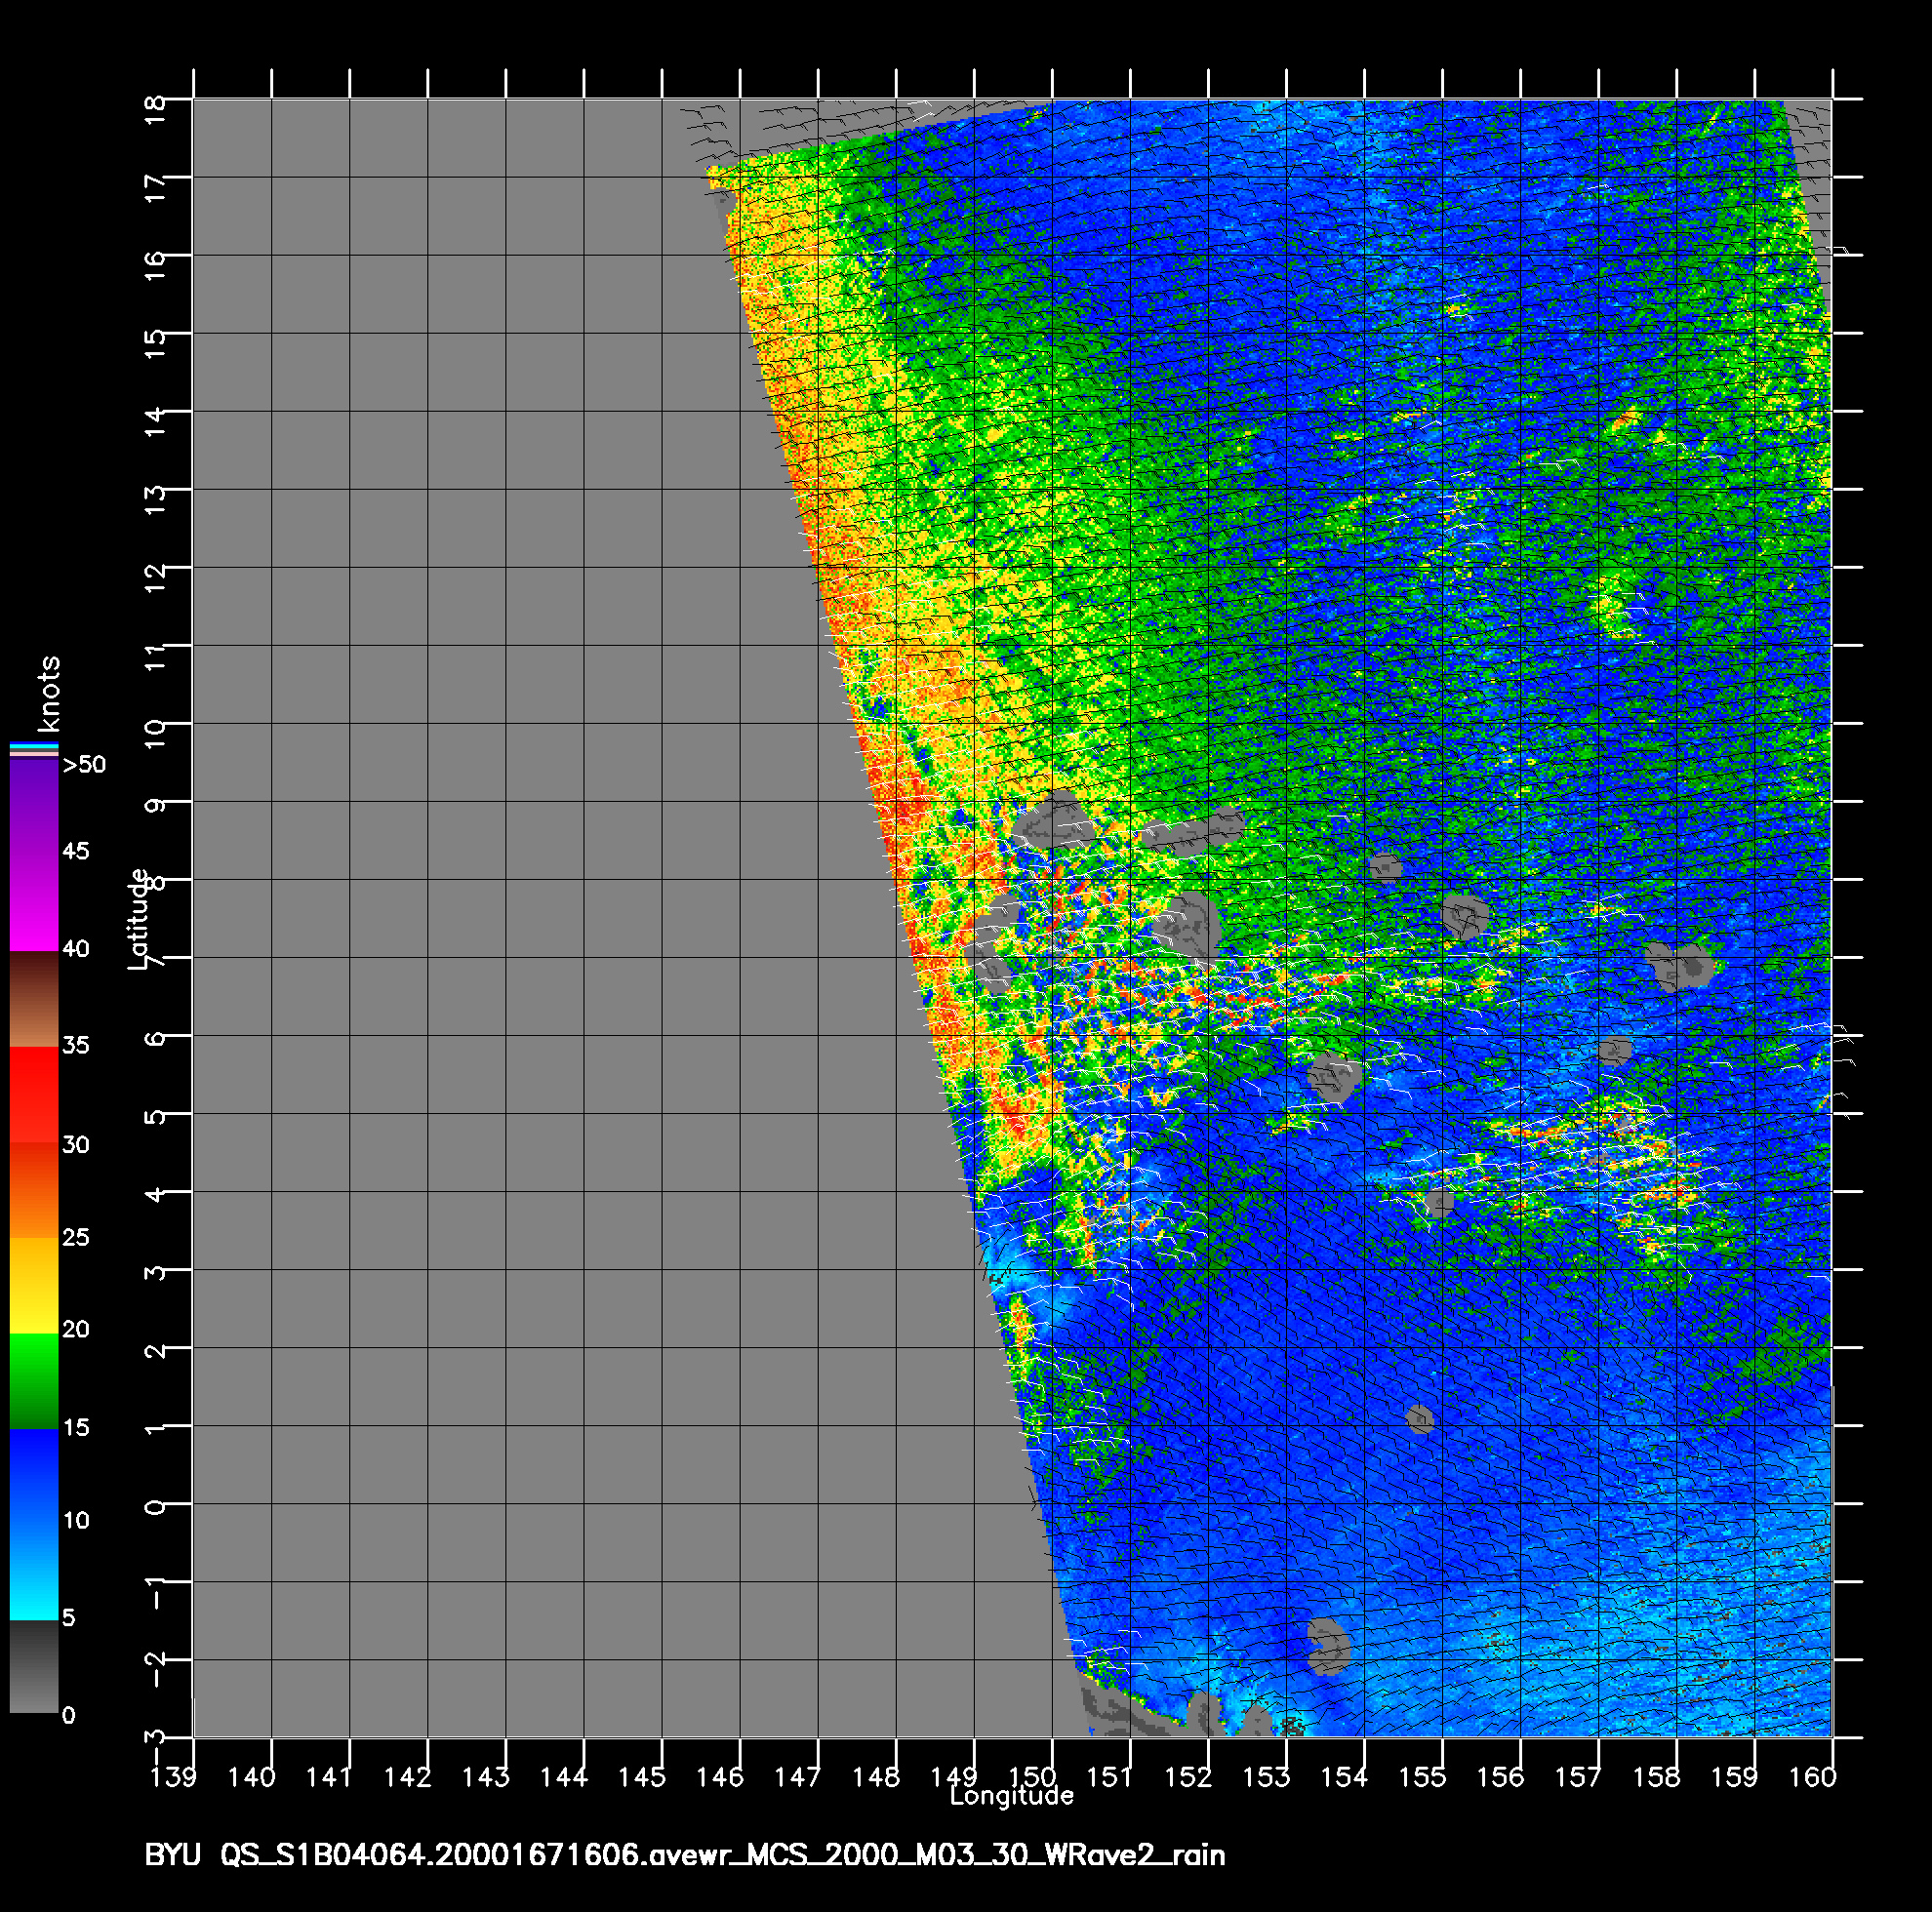Click the 'BYU' text in the footer

173,1855
